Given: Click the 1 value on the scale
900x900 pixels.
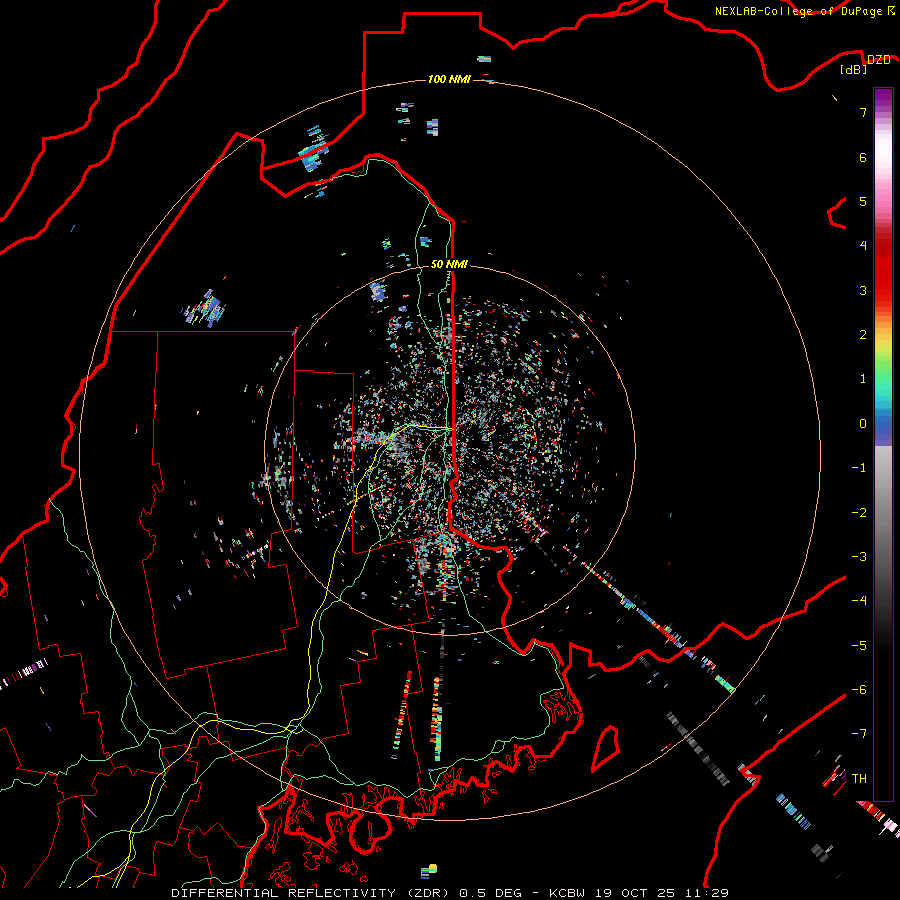Looking at the screenshot, I should tap(863, 379).
